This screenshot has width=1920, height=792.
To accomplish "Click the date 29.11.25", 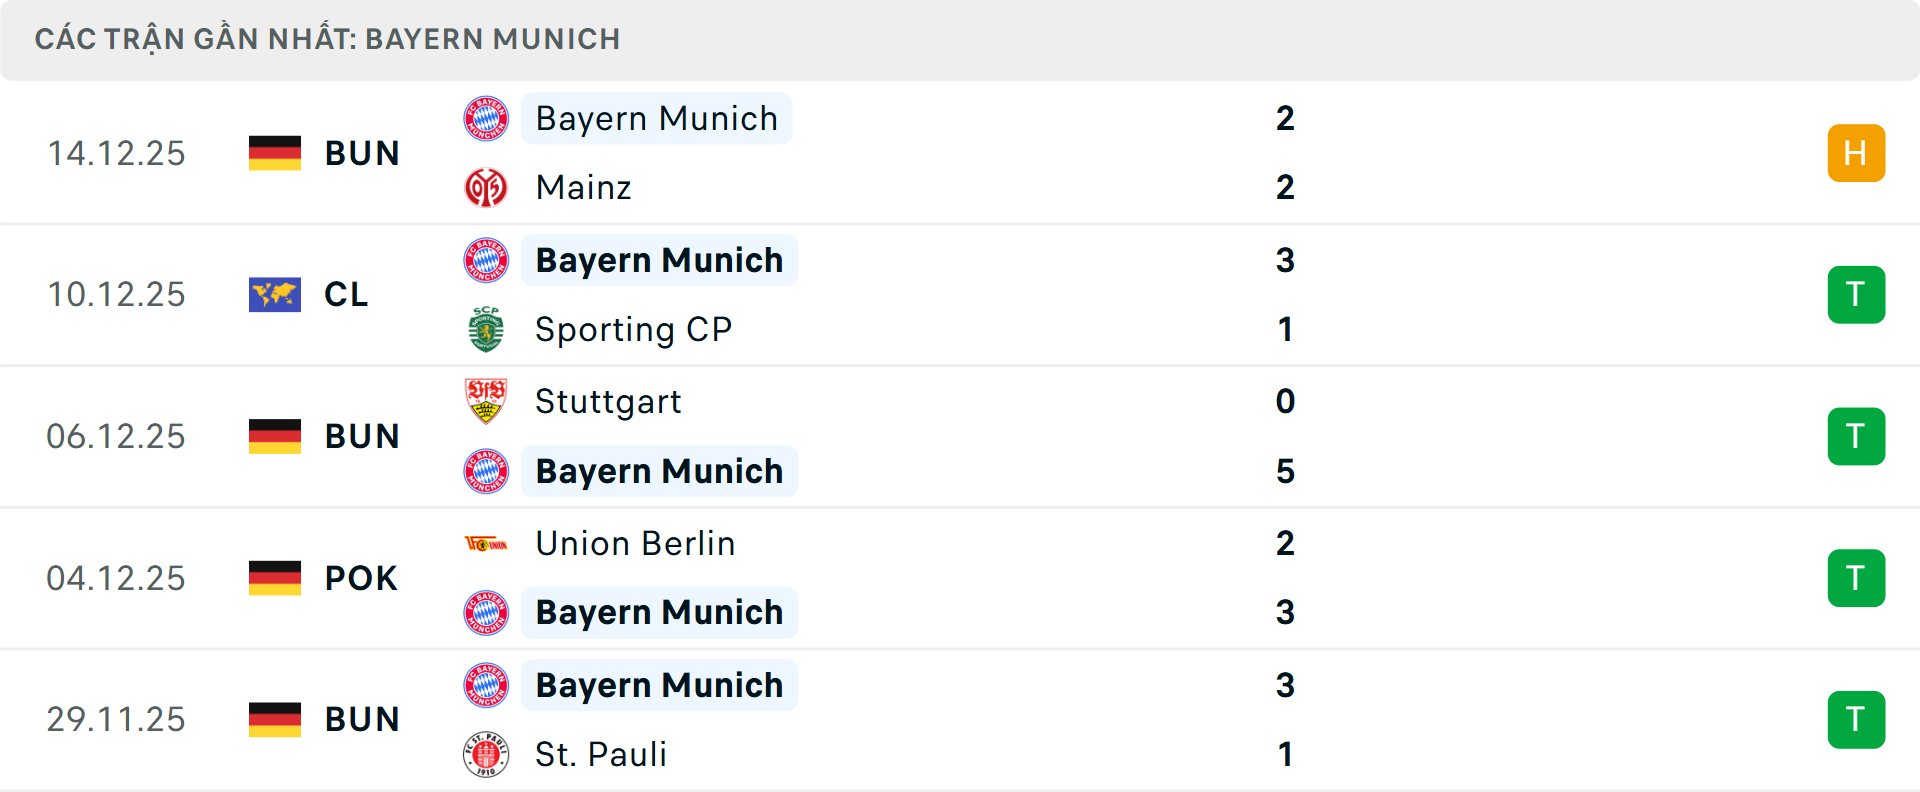I will (116, 719).
